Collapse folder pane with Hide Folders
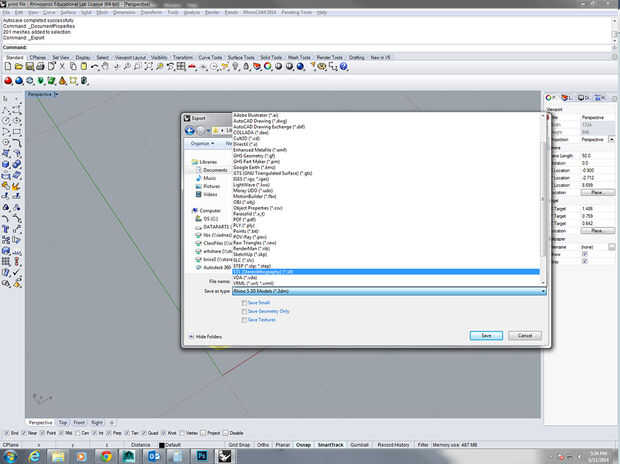Image resolution: width=620 pixels, height=464 pixels. pos(204,337)
